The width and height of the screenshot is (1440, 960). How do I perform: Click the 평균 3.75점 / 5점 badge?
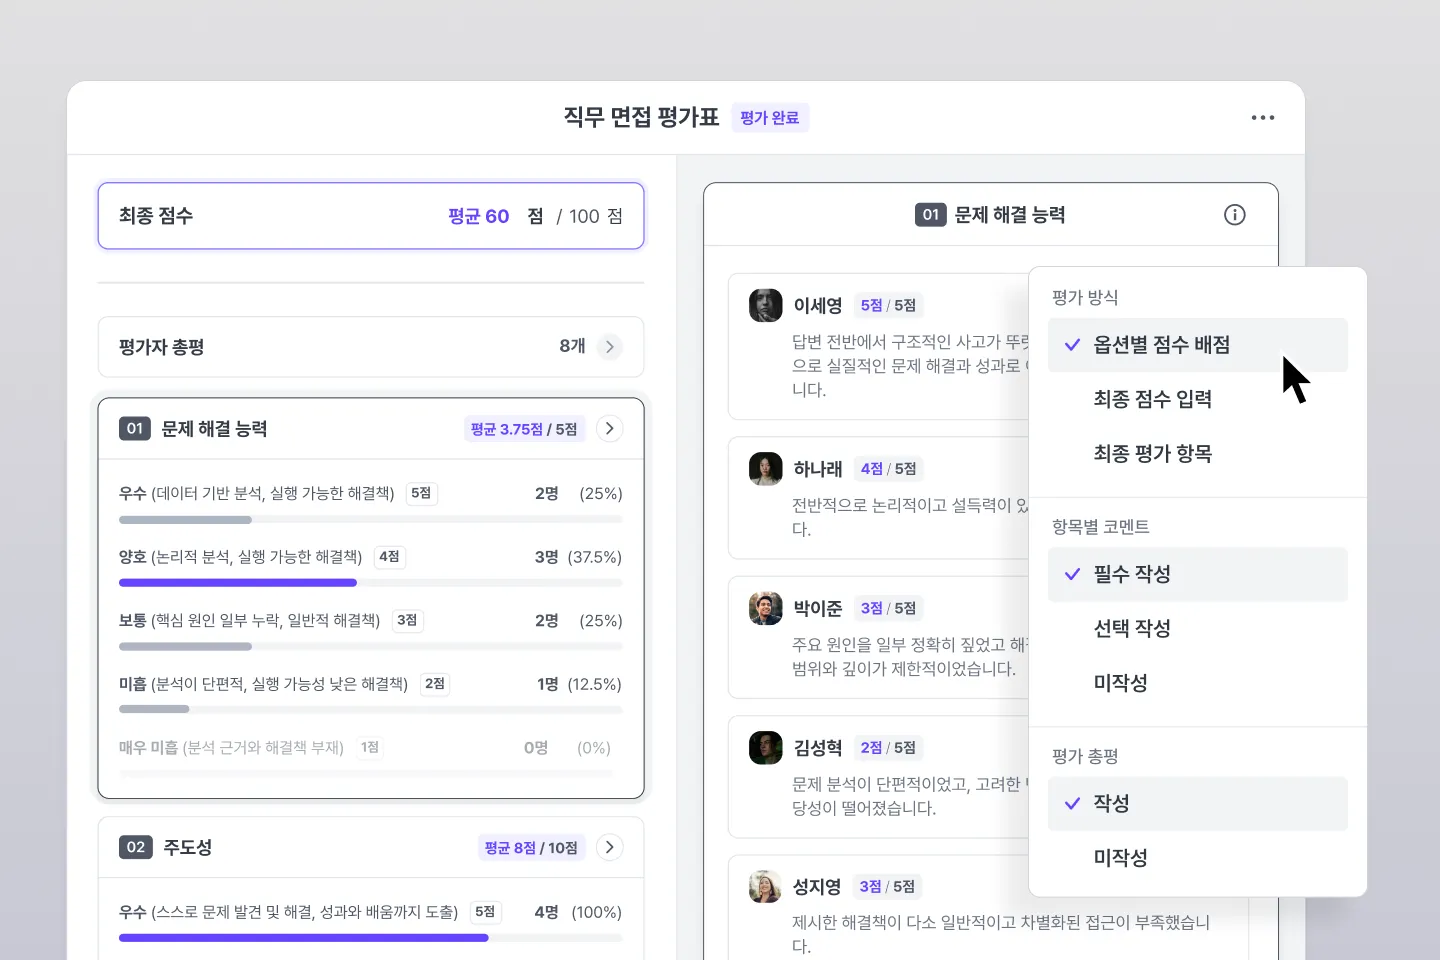click(524, 429)
